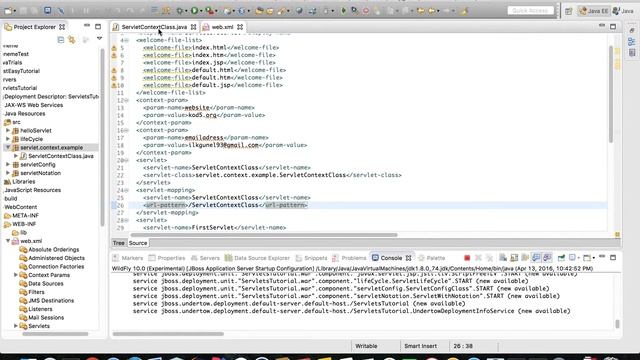
Task: Expand the servletConfig package
Action: 8,164
